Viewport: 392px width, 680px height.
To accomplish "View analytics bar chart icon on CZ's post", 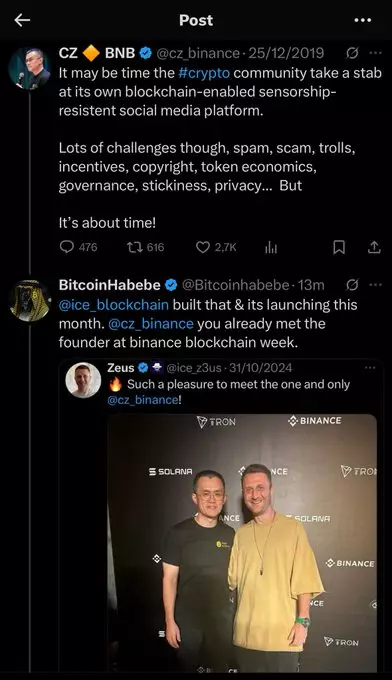I will 271,248.
